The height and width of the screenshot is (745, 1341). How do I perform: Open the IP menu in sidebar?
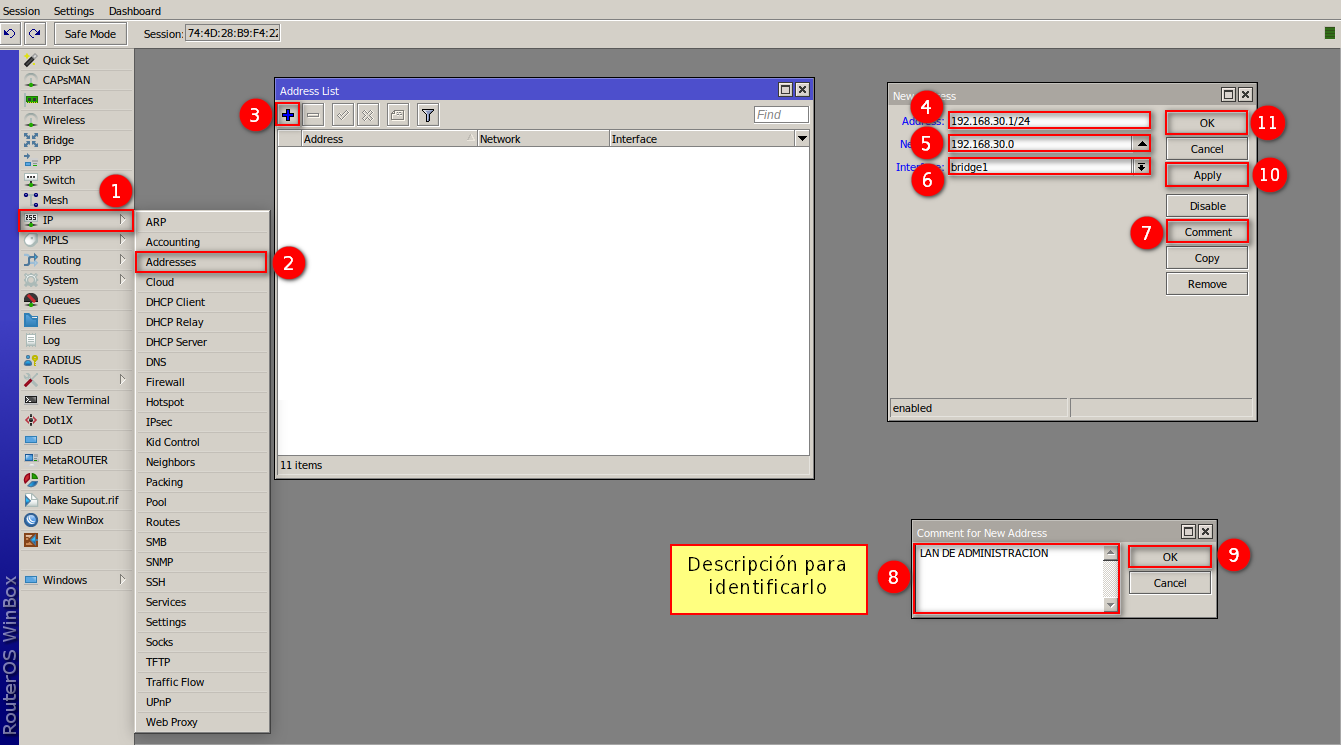76,220
